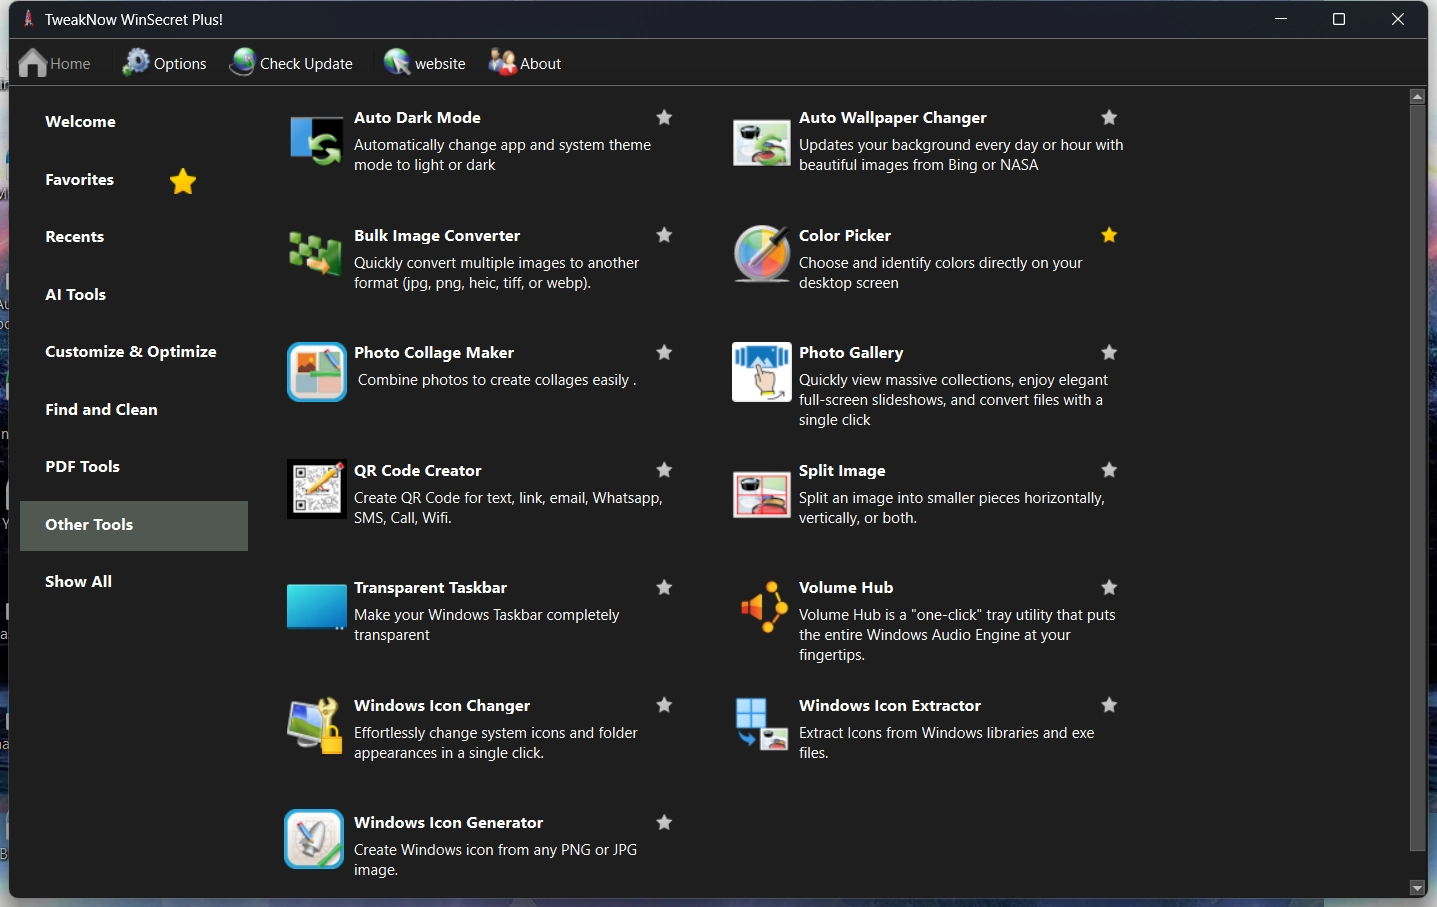This screenshot has width=1437, height=907.
Task: Star Auto Wallpaper Changer as favorite
Action: [x=1109, y=117]
